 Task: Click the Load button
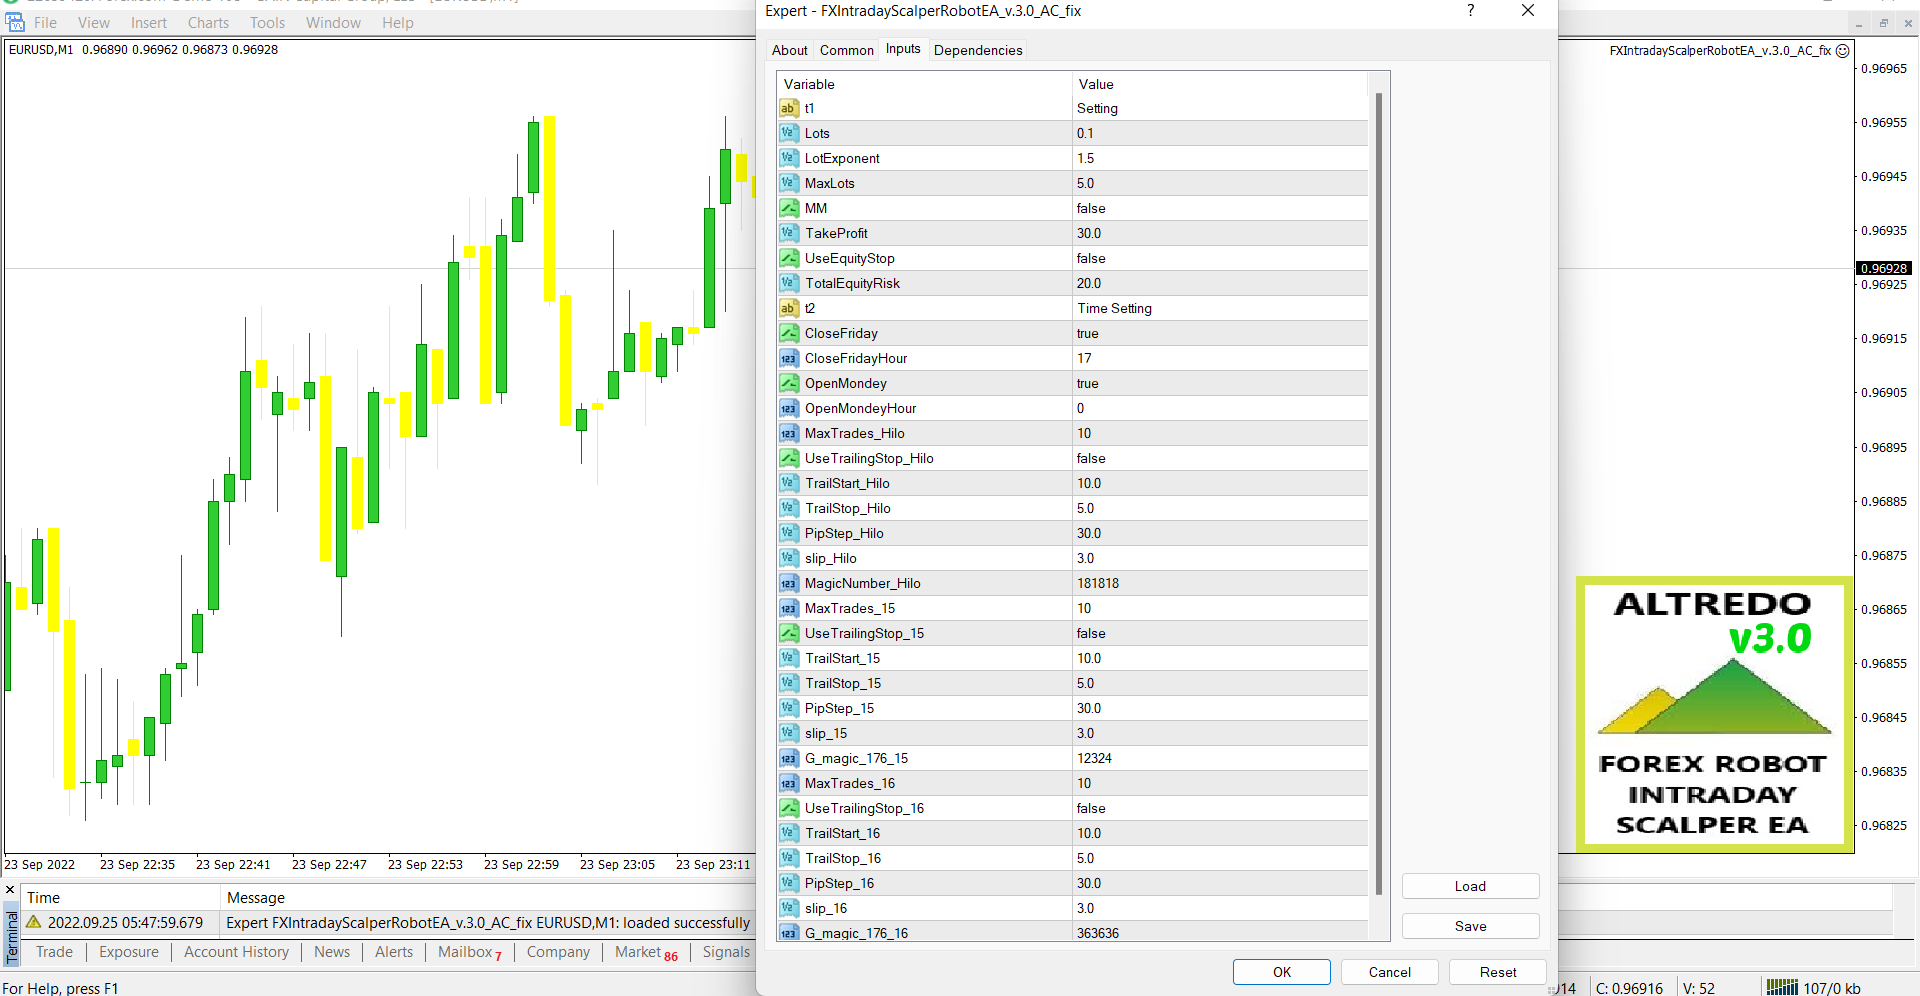click(1469, 886)
